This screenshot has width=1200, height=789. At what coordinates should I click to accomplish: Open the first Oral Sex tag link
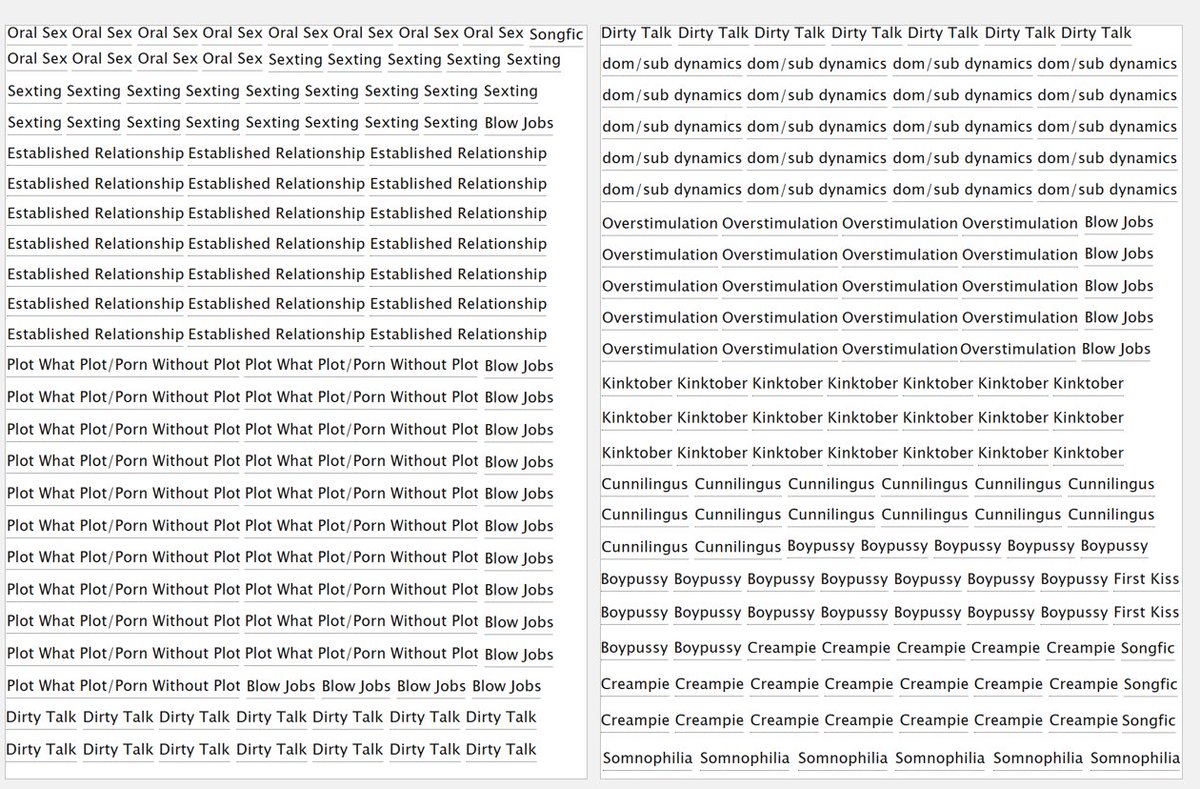tap(37, 33)
